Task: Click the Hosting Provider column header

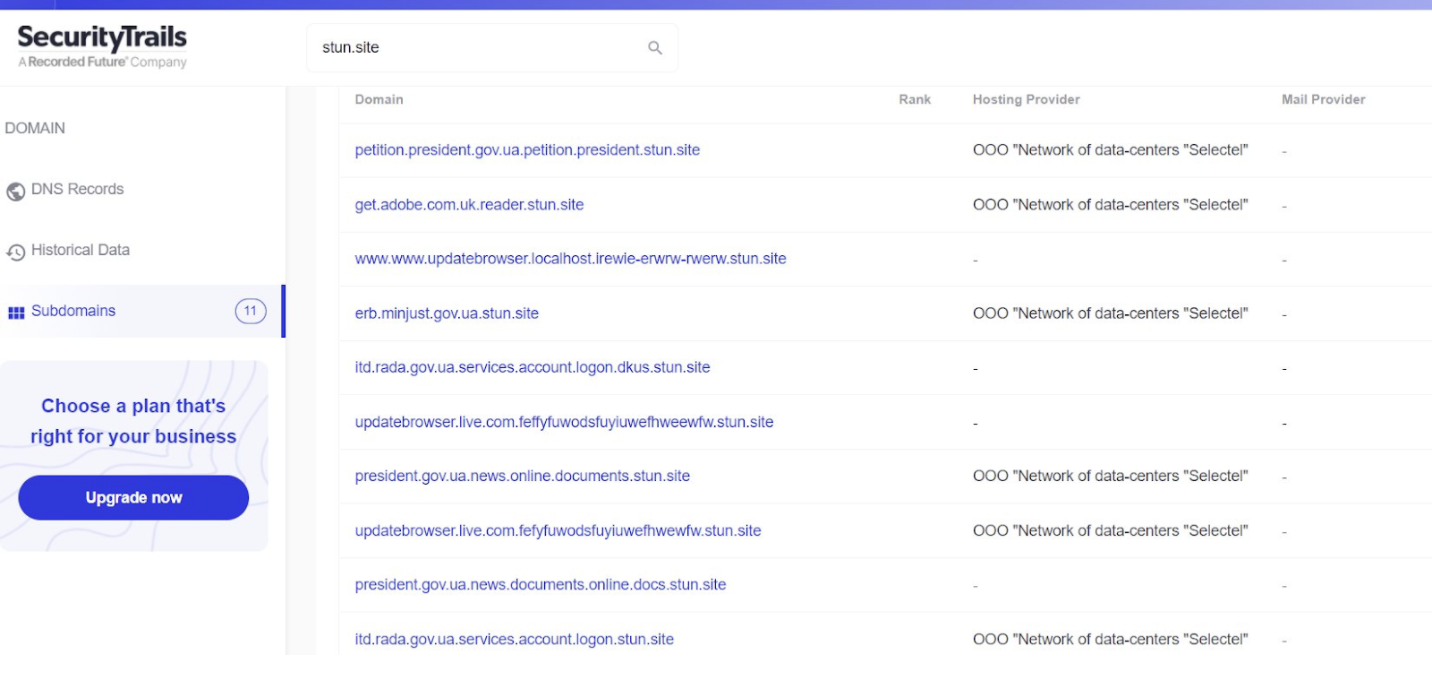Action: pyautogui.click(x=1026, y=99)
